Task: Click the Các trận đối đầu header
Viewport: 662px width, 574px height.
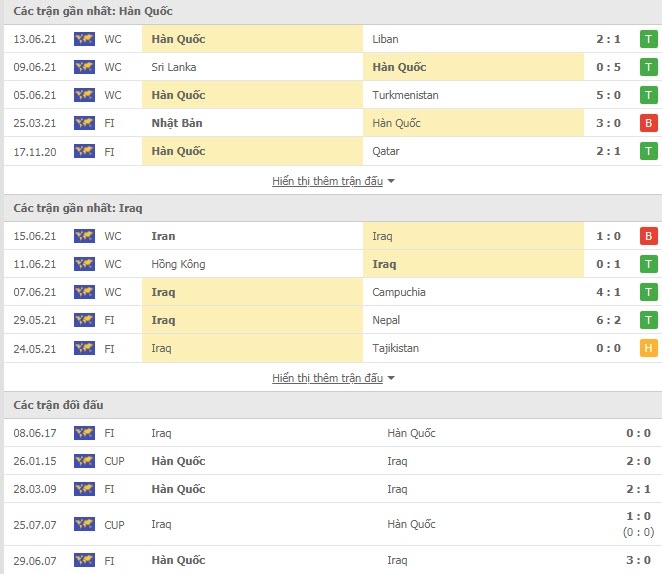Action: click(58, 405)
